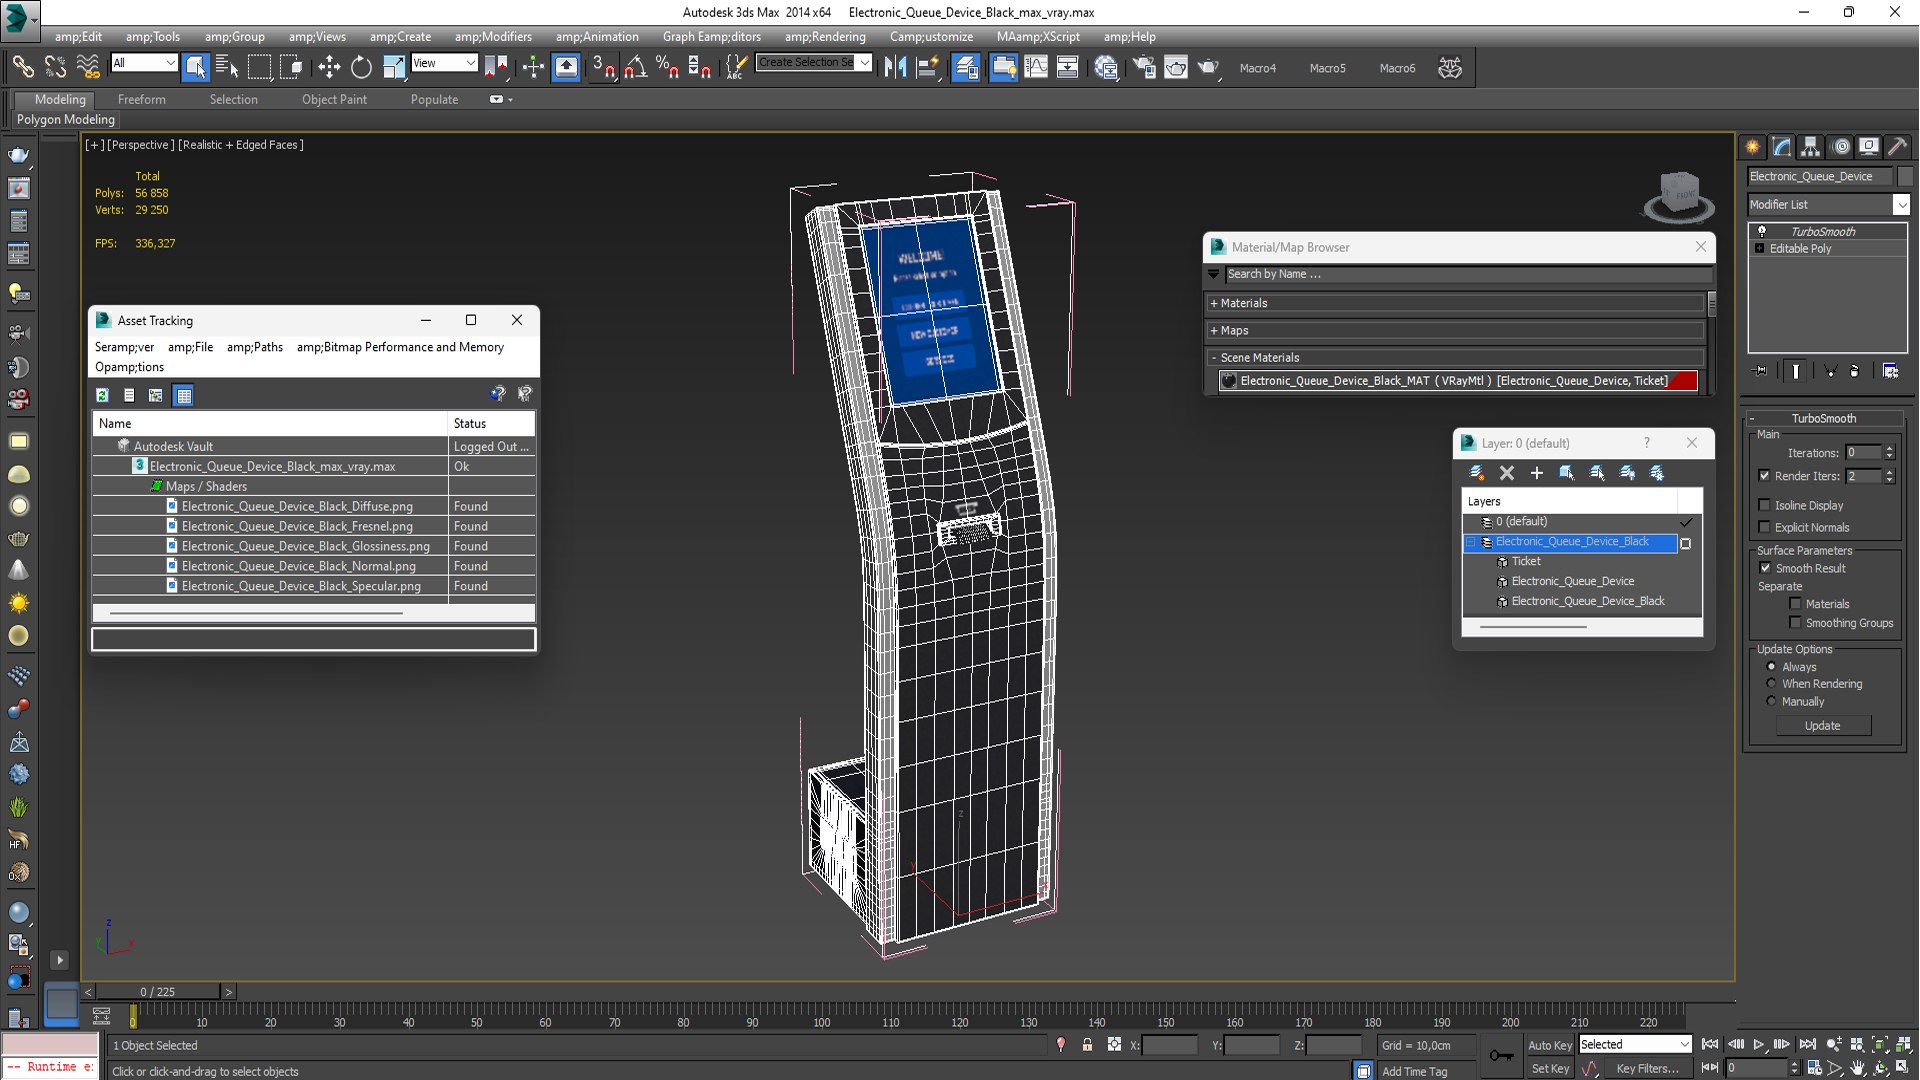1920x1080 pixels.
Task: Open the Modifier List dropdown
Action: click(x=1828, y=204)
